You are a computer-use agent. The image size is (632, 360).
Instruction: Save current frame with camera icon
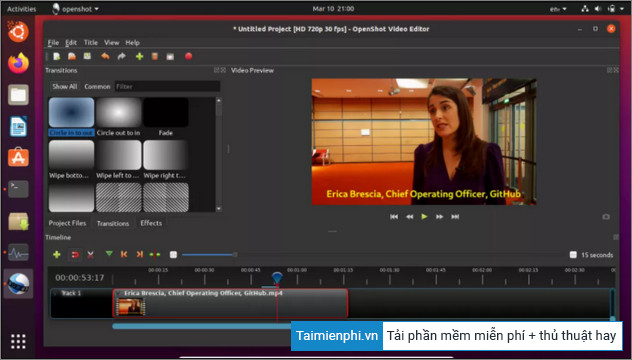[606, 217]
